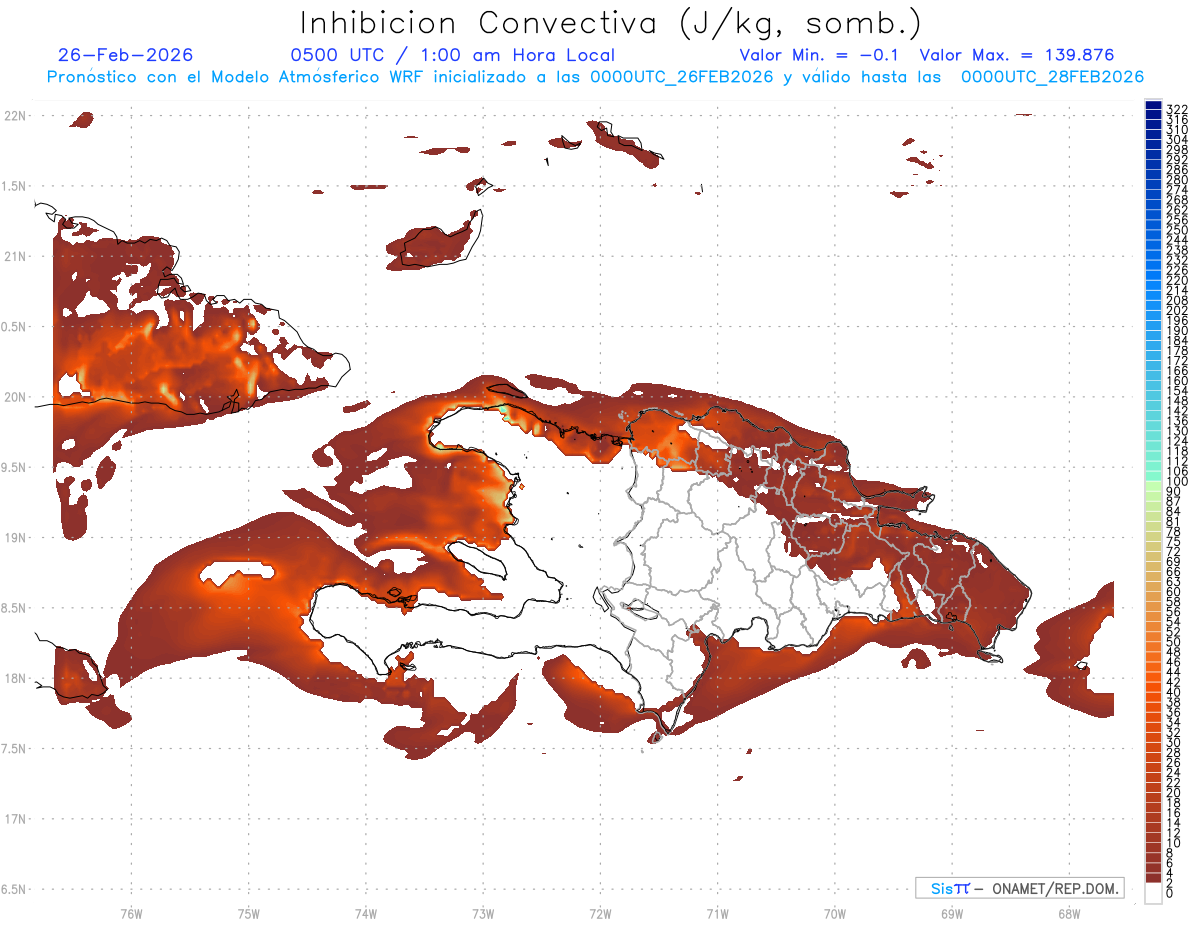
Task: Click the '73W' longitude label
Action: (x=483, y=913)
